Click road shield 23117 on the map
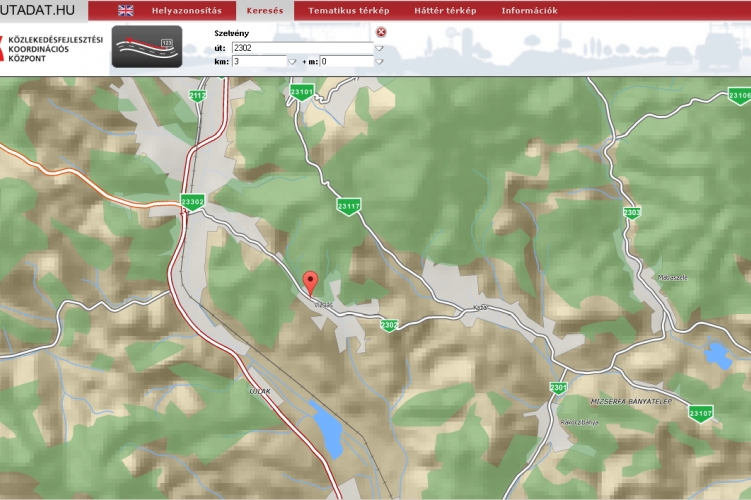 [x=348, y=206]
